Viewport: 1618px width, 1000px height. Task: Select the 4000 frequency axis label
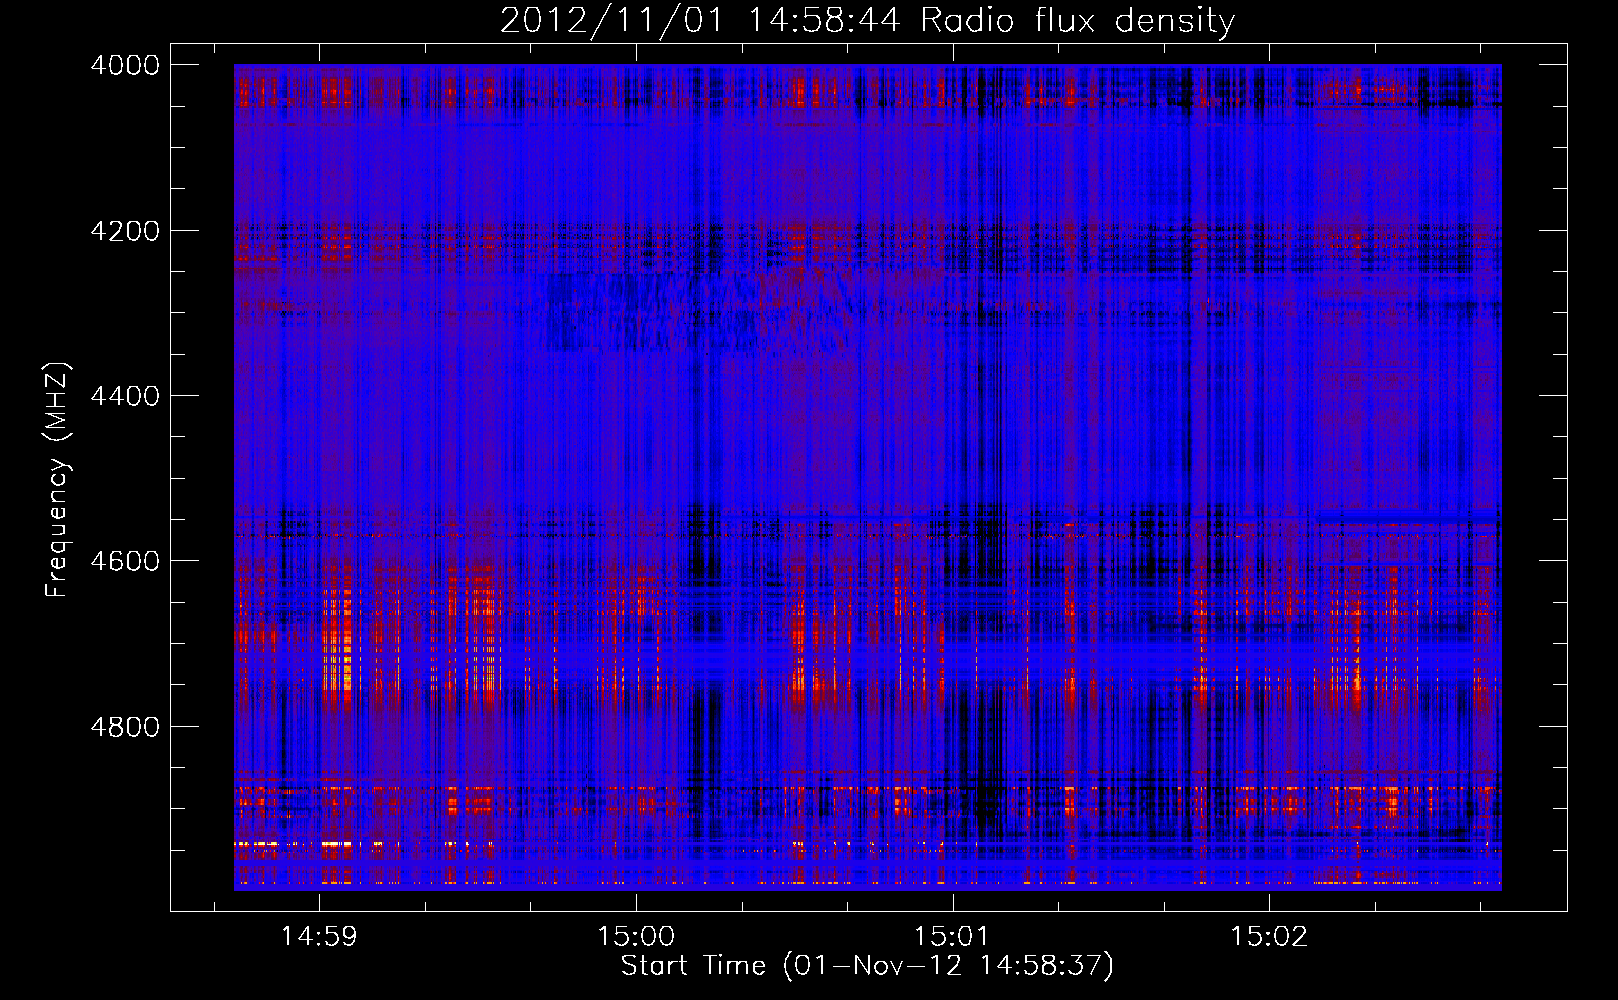pos(125,65)
